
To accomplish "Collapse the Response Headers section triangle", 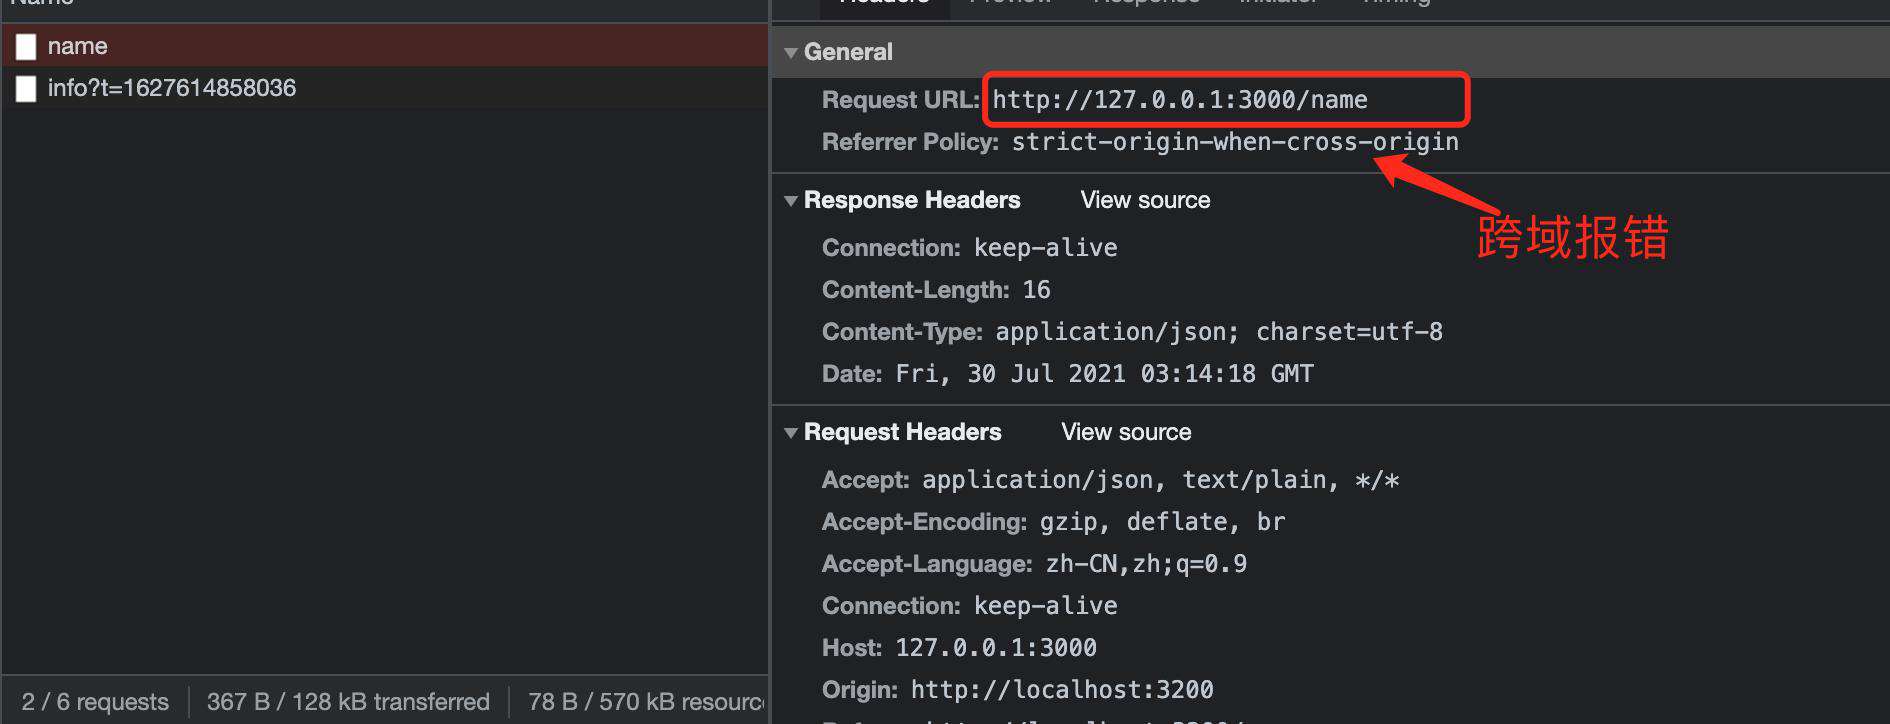I will 791,201.
